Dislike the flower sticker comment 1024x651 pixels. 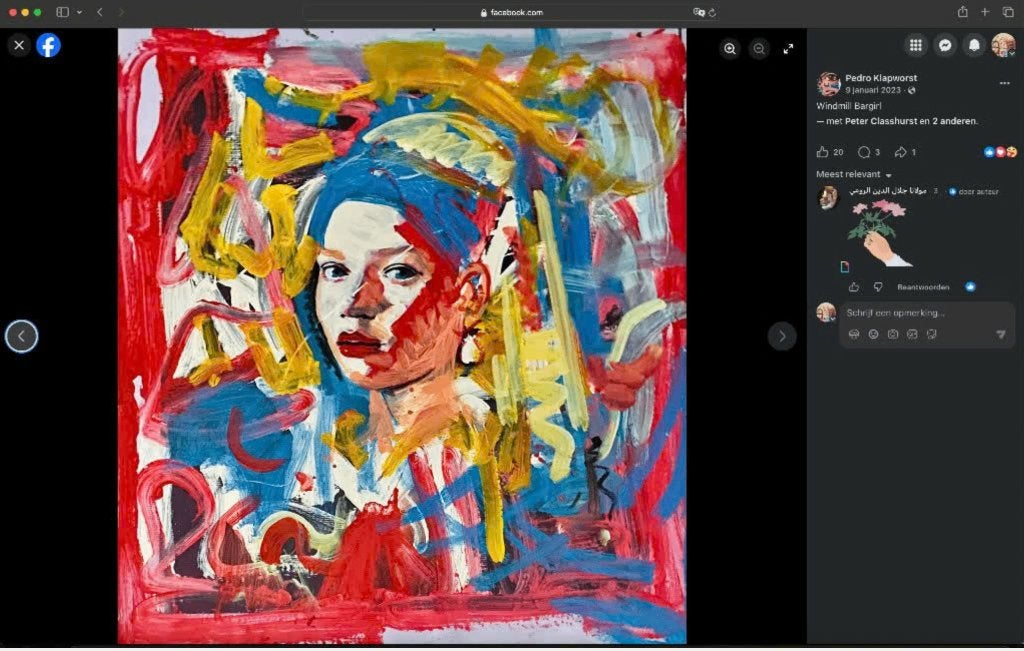point(878,287)
